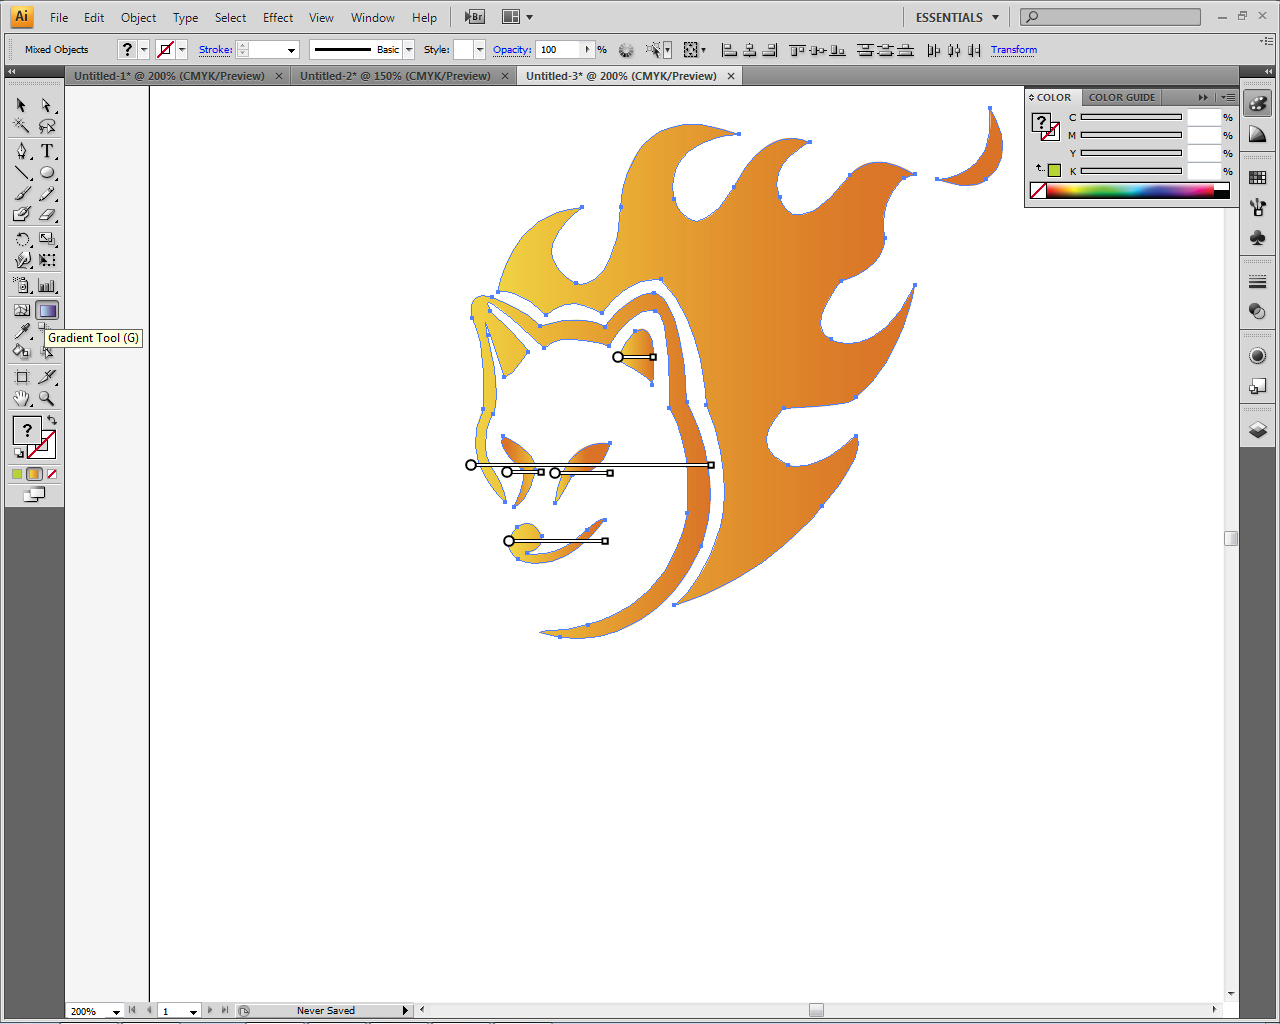Screen dimensions: 1280x1024
Task: Click the Opacity link in the control panel
Action: tap(511, 49)
